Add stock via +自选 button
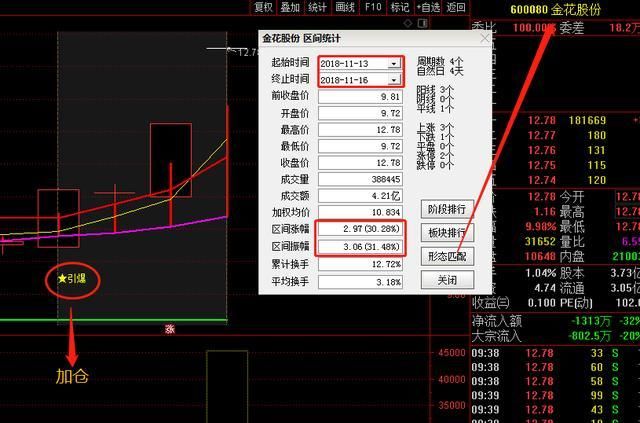 pos(428,7)
